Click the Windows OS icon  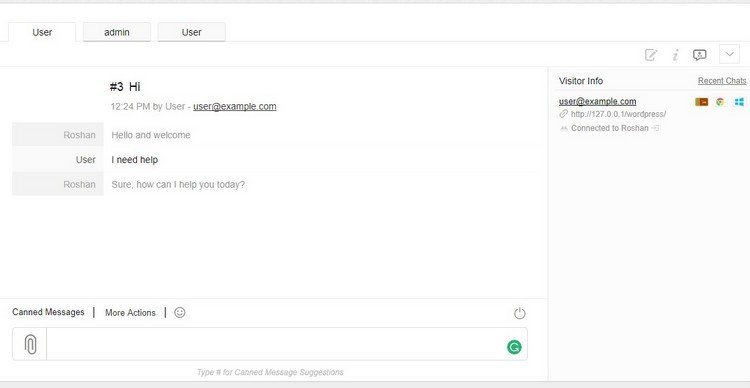(739, 102)
